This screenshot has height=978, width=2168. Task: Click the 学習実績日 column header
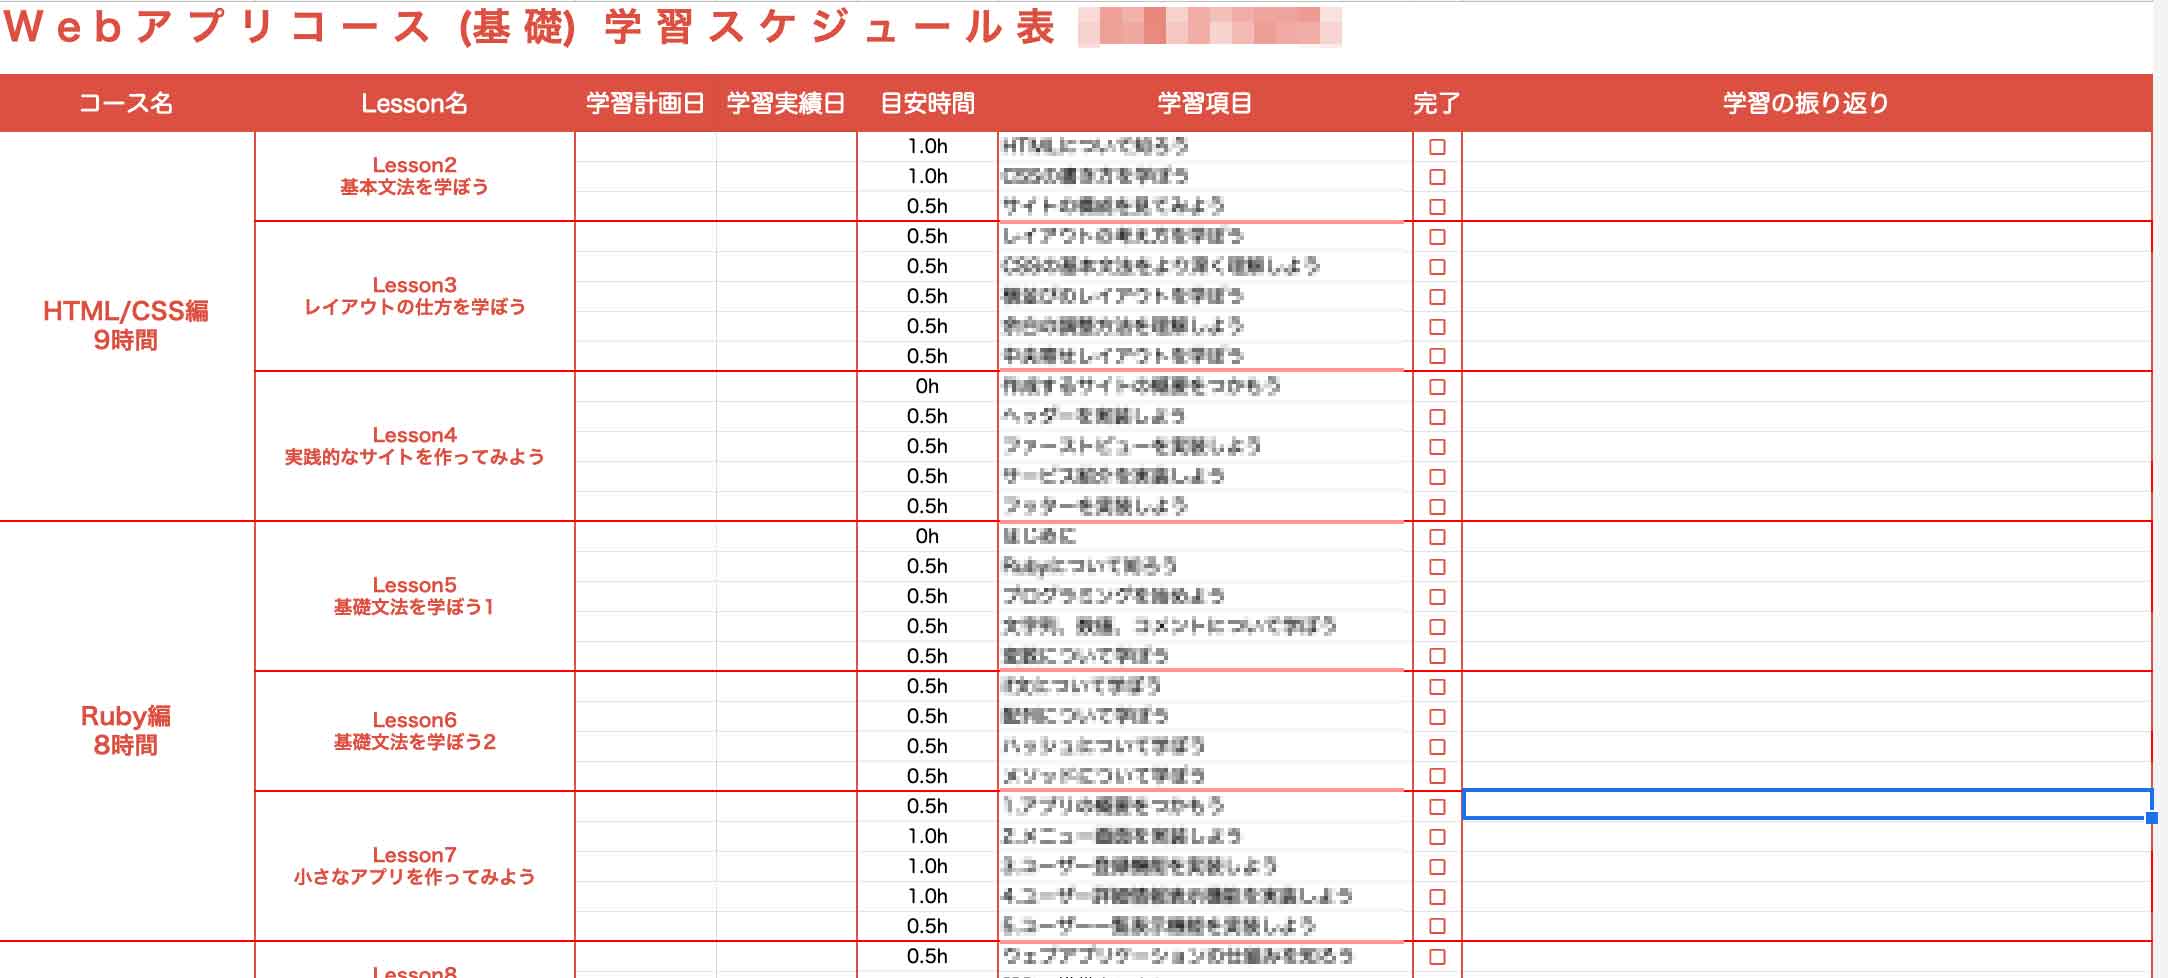pyautogui.click(x=786, y=103)
